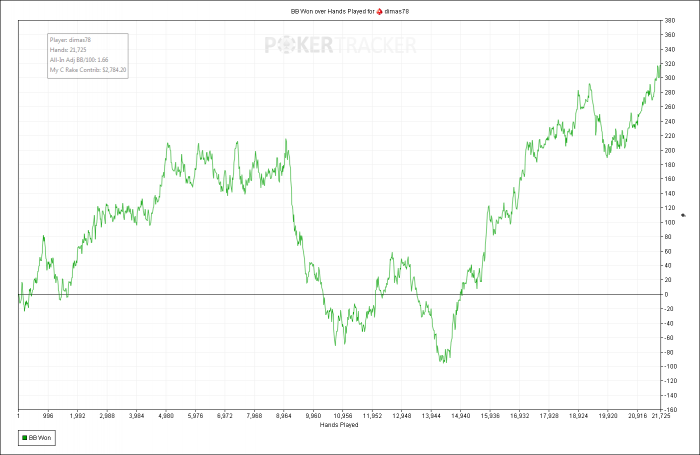Click y-axis value '320'

pos(670,64)
